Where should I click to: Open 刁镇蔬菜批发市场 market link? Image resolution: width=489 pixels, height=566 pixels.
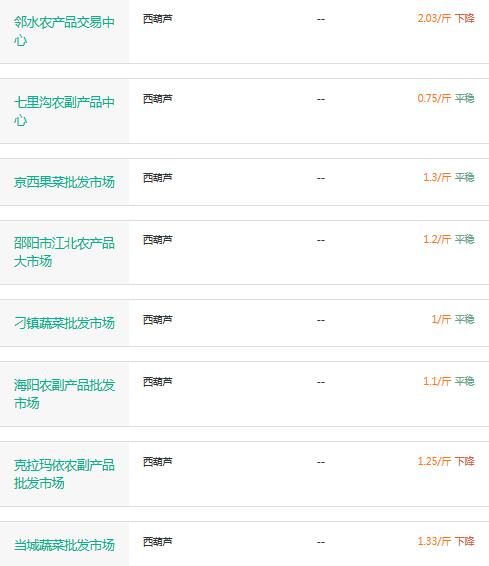pyautogui.click(x=64, y=323)
